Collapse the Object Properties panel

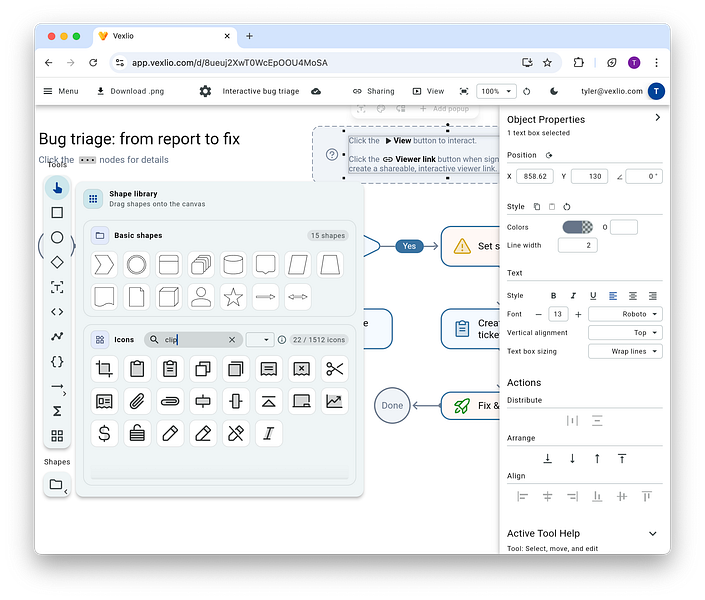657,117
